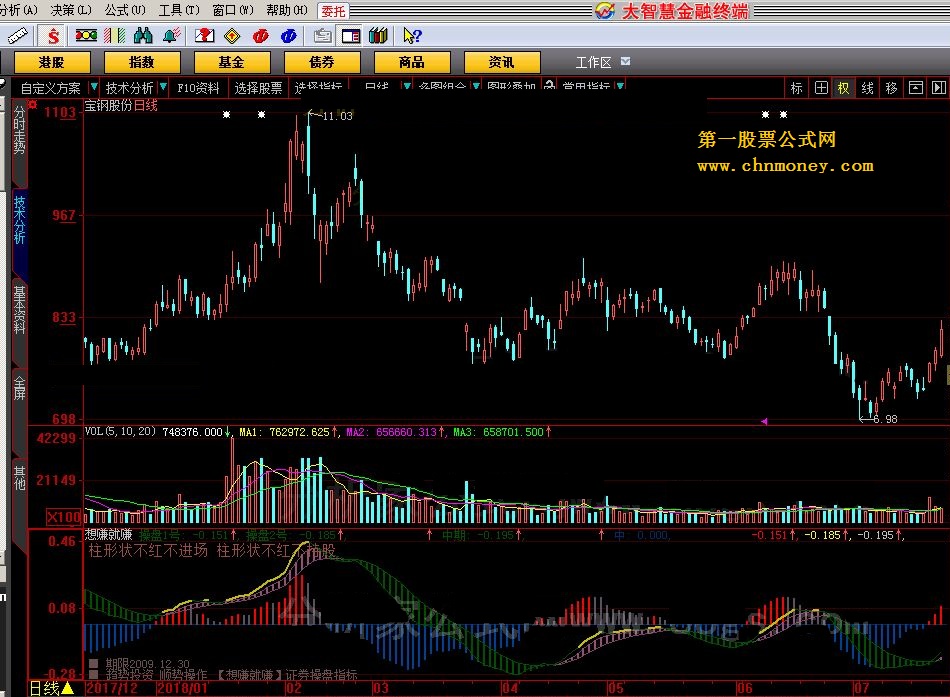Open the 帮助(H) menu
The height and width of the screenshot is (697, 950).
pyautogui.click(x=287, y=10)
